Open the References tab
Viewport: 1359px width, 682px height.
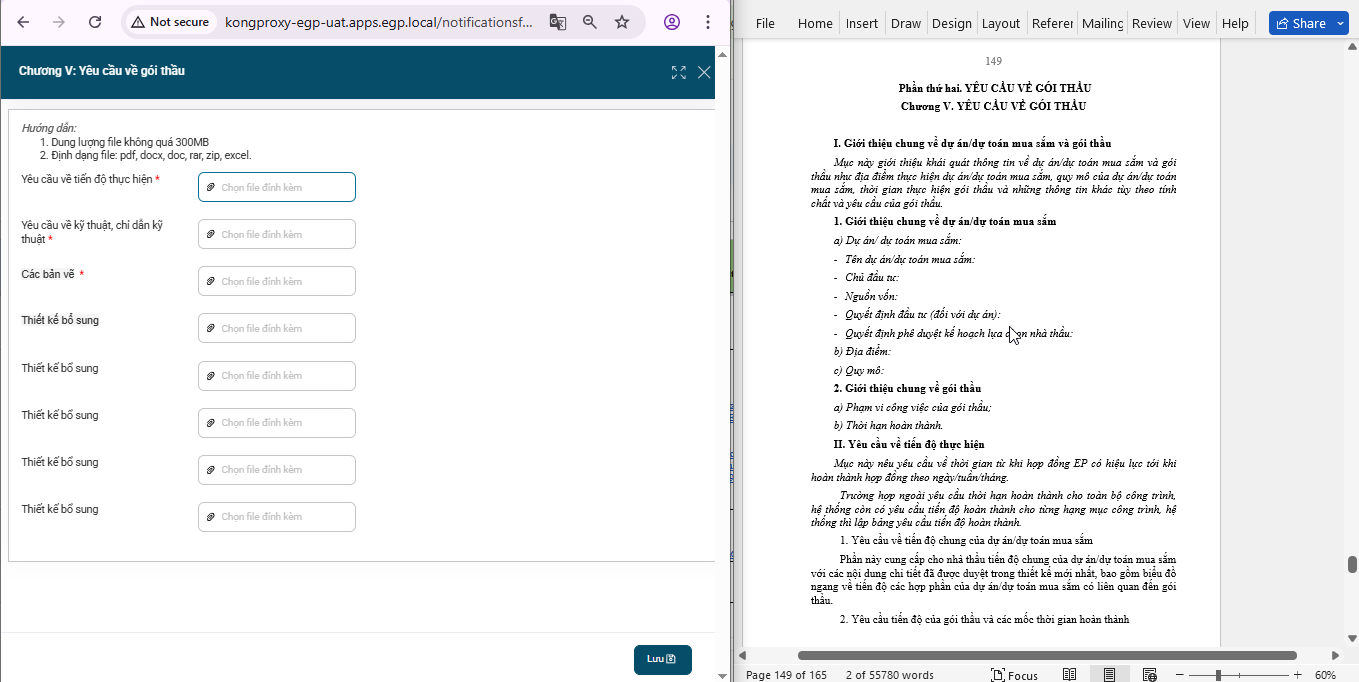click(1052, 23)
